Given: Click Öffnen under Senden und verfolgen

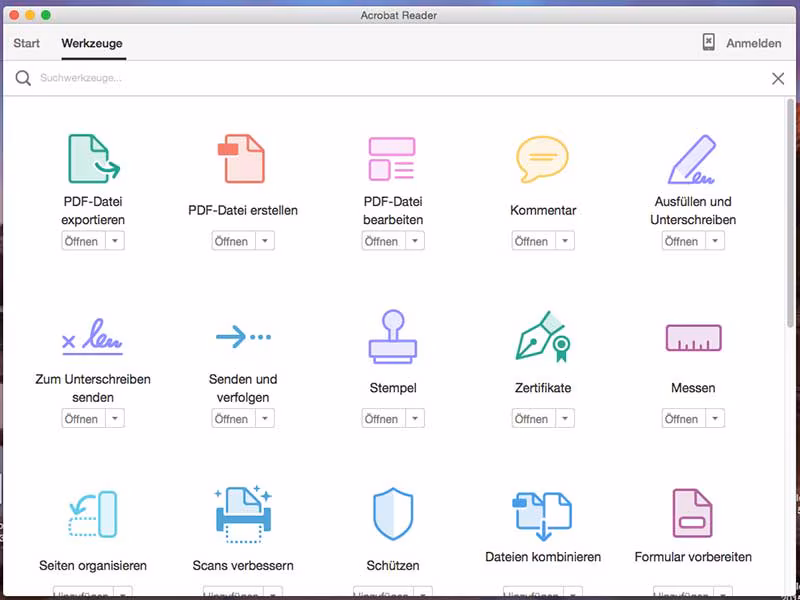Looking at the screenshot, I should click(x=234, y=418).
